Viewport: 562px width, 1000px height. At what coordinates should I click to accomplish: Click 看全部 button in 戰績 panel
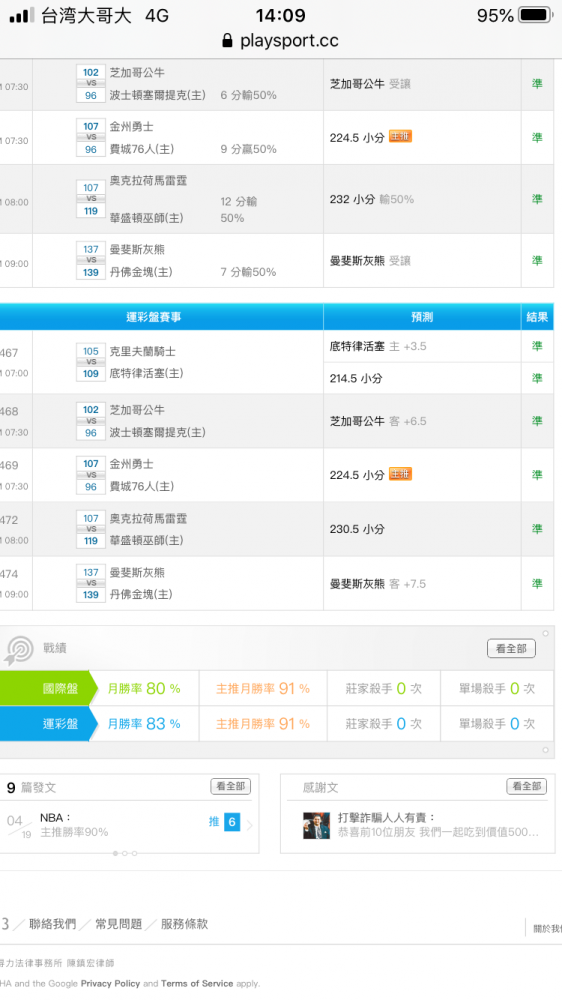click(511, 649)
